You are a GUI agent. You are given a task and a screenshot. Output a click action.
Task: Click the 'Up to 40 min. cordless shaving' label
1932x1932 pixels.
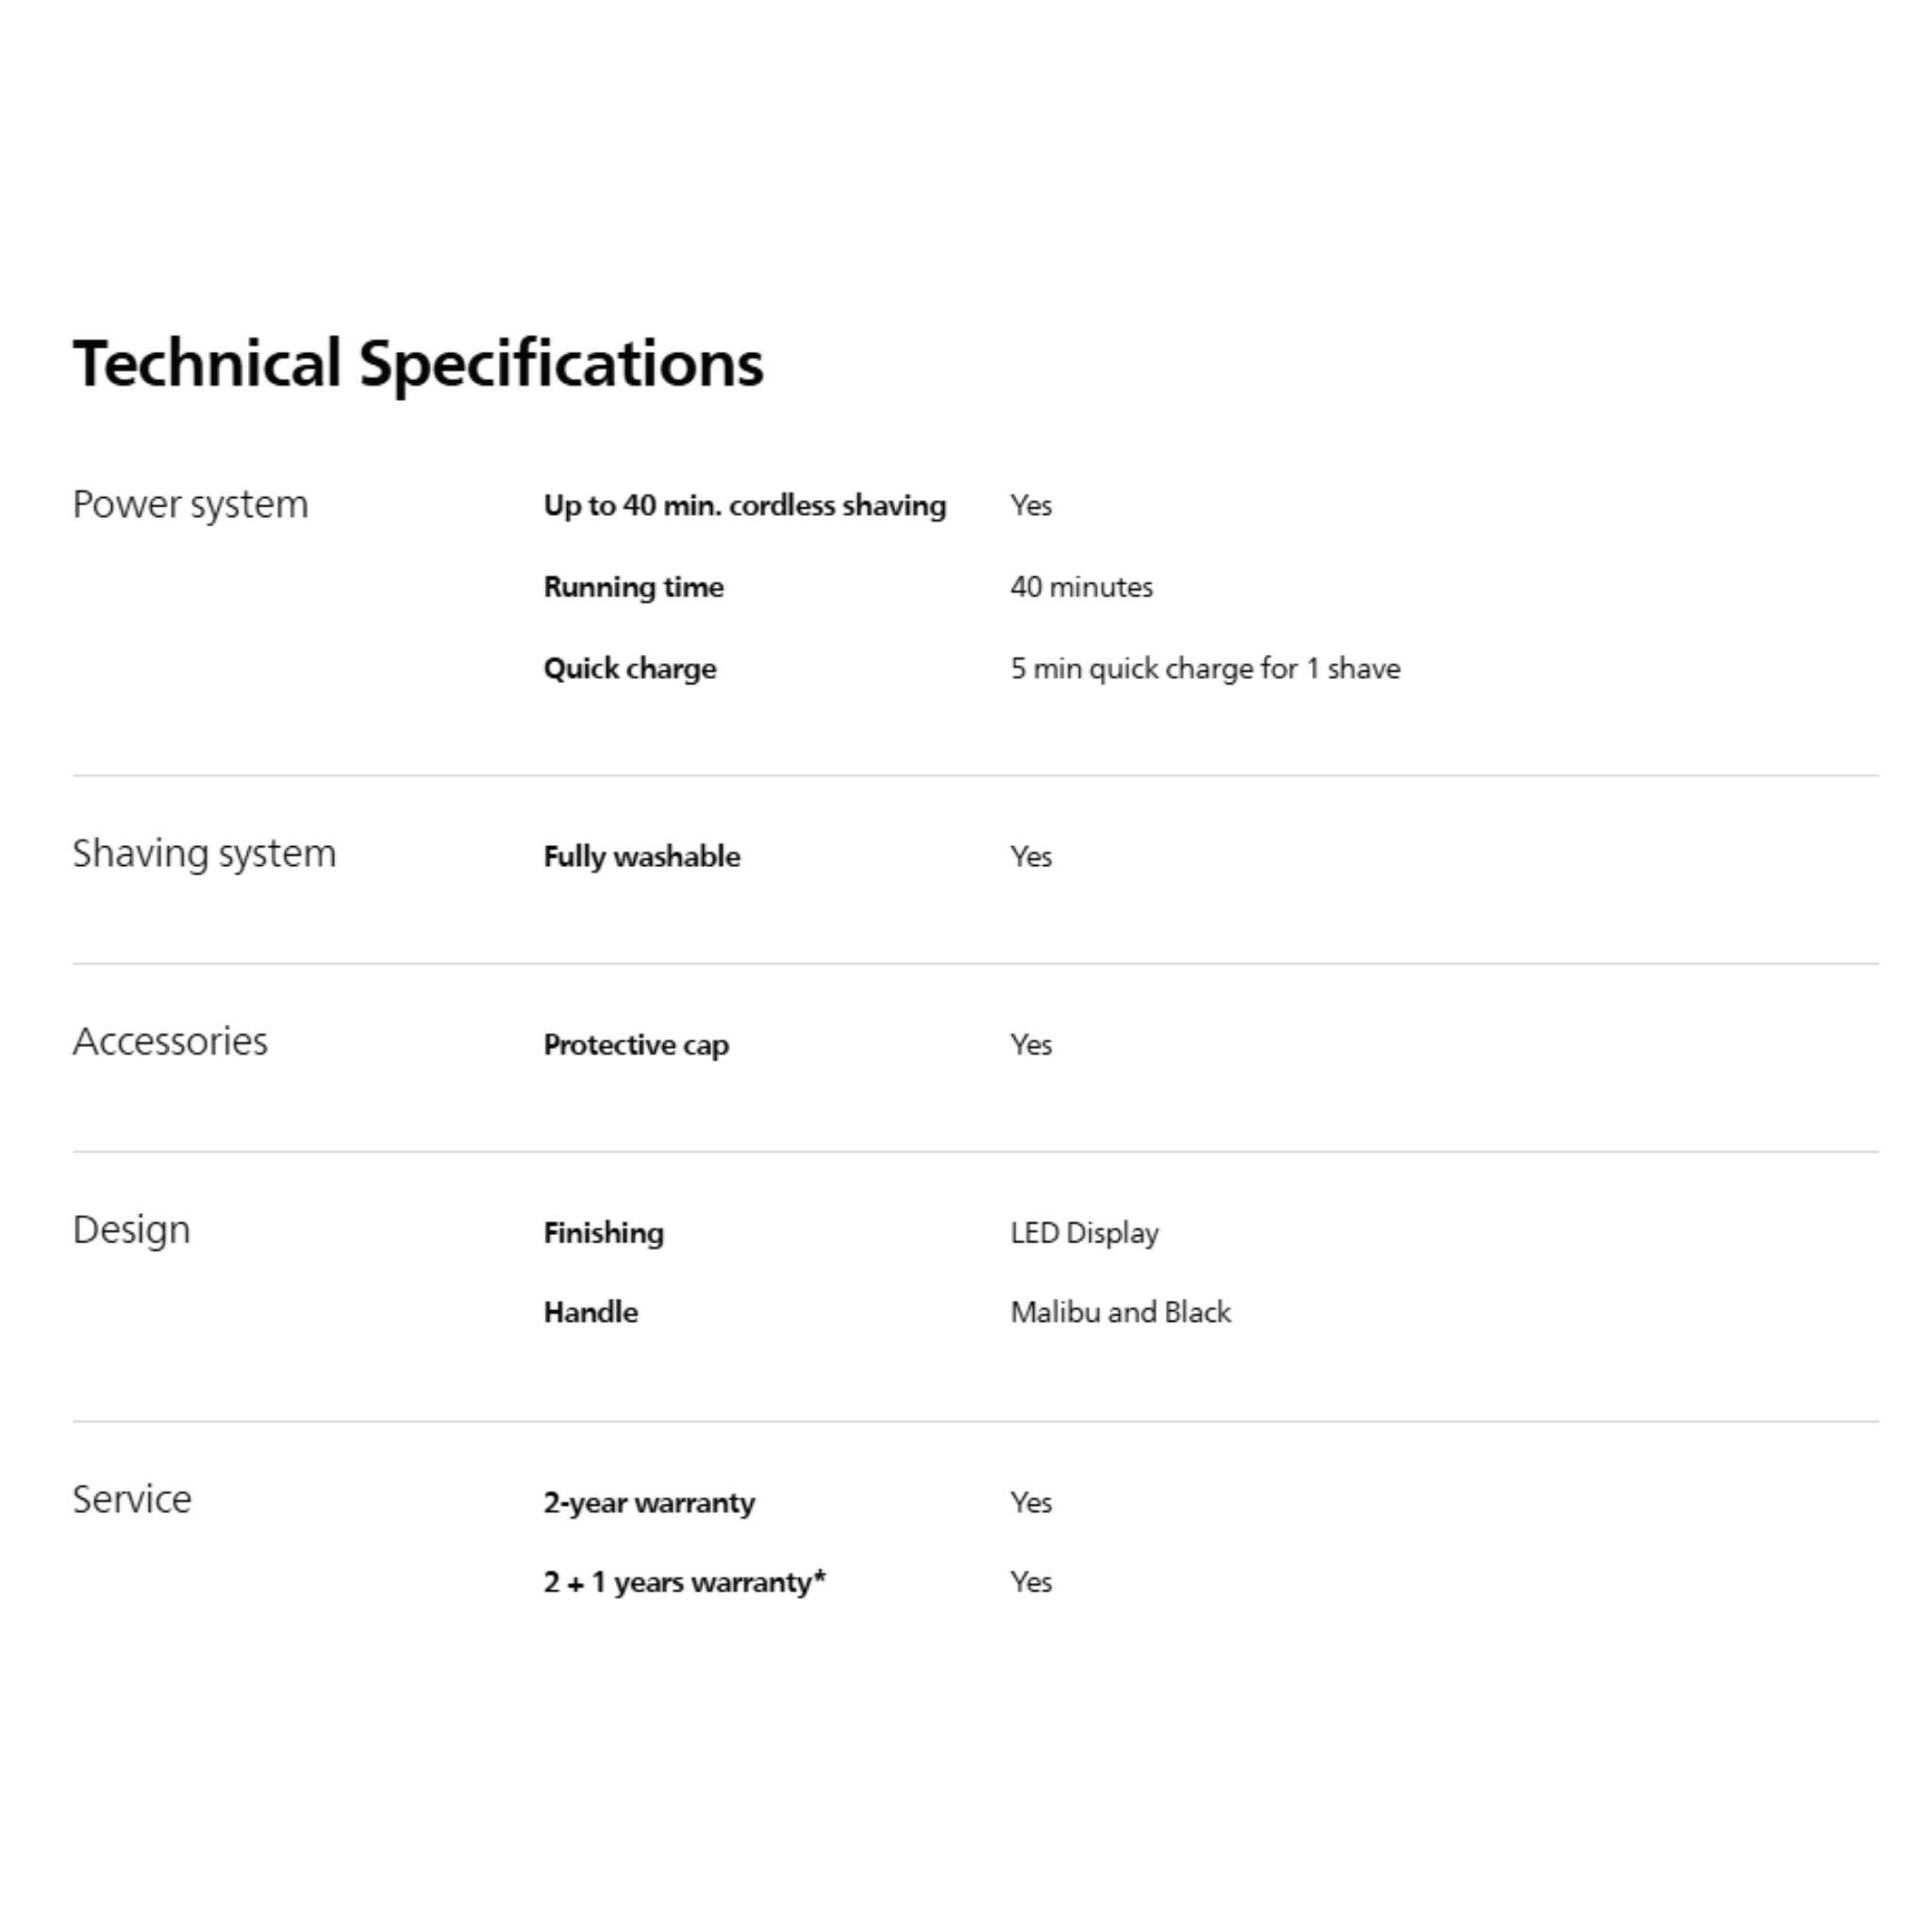click(x=744, y=506)
